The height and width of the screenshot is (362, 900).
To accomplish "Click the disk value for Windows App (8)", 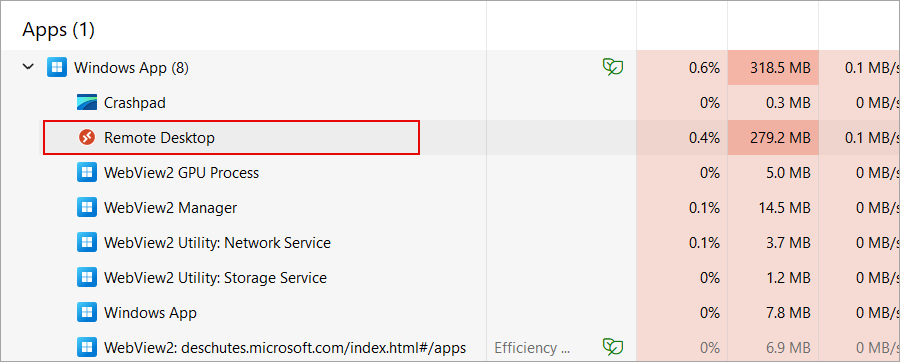I will (872, 68).
